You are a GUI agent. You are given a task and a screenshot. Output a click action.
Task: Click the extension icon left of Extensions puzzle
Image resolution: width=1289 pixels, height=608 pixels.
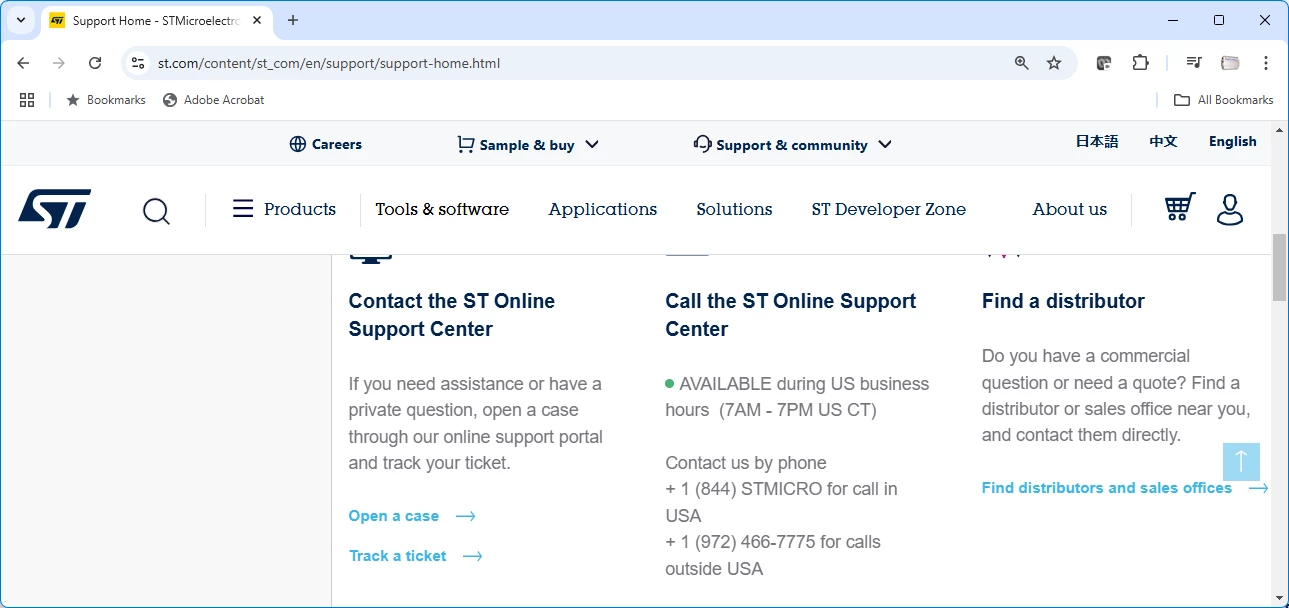[x=1104, y=63]
